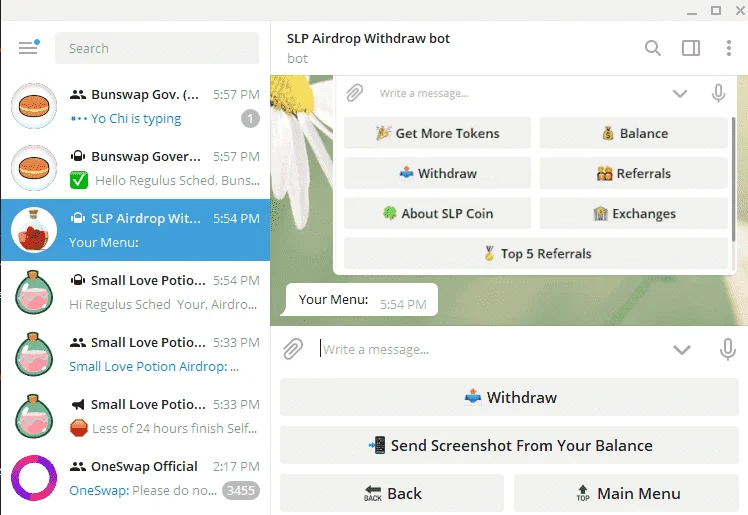Click the SLP Airdrop potion bottle avatar
This screenshot has width=748, height=515.
tap(34, 230)
